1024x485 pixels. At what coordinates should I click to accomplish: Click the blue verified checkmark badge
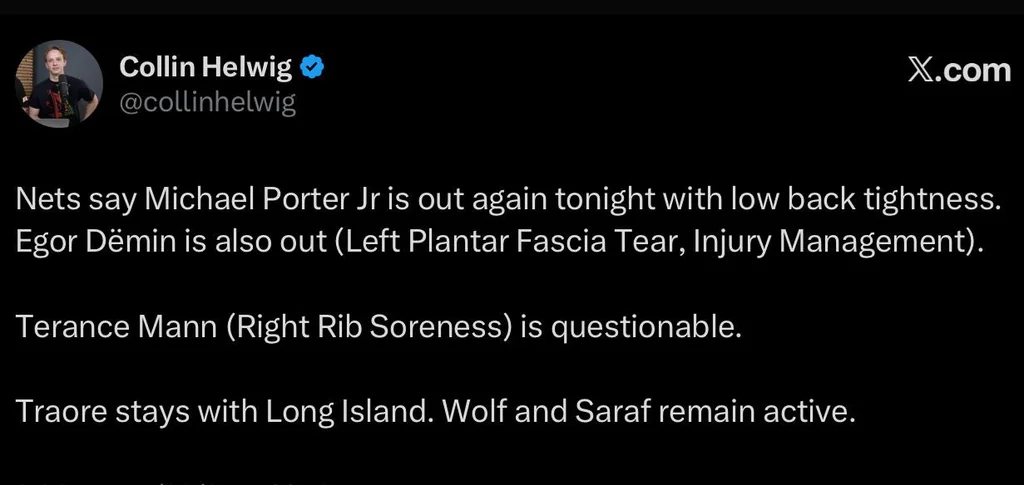(x=314, y=68)
